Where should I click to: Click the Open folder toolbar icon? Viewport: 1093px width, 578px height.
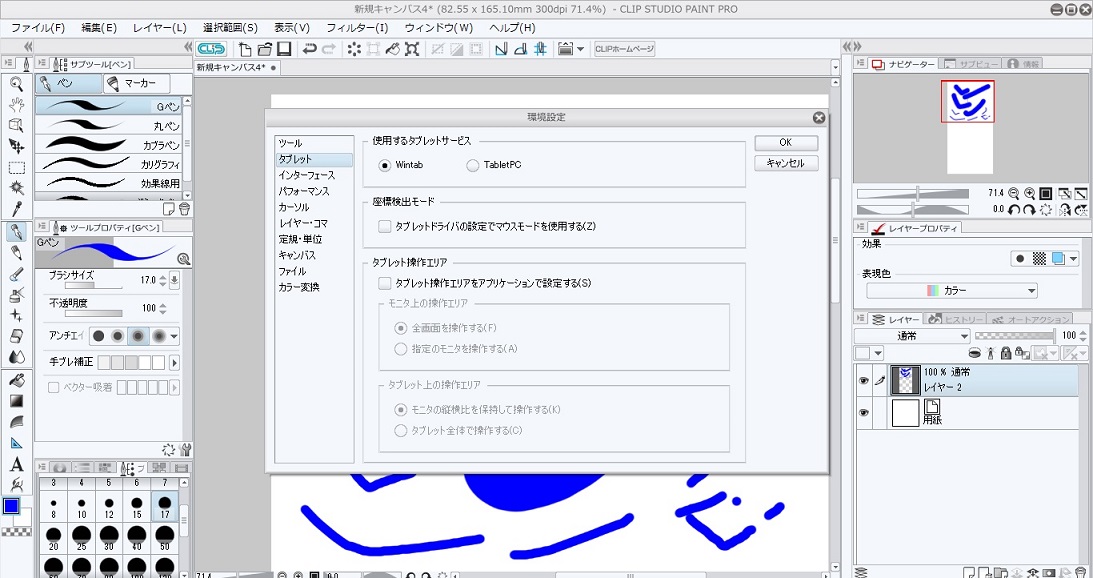point(264,49)
